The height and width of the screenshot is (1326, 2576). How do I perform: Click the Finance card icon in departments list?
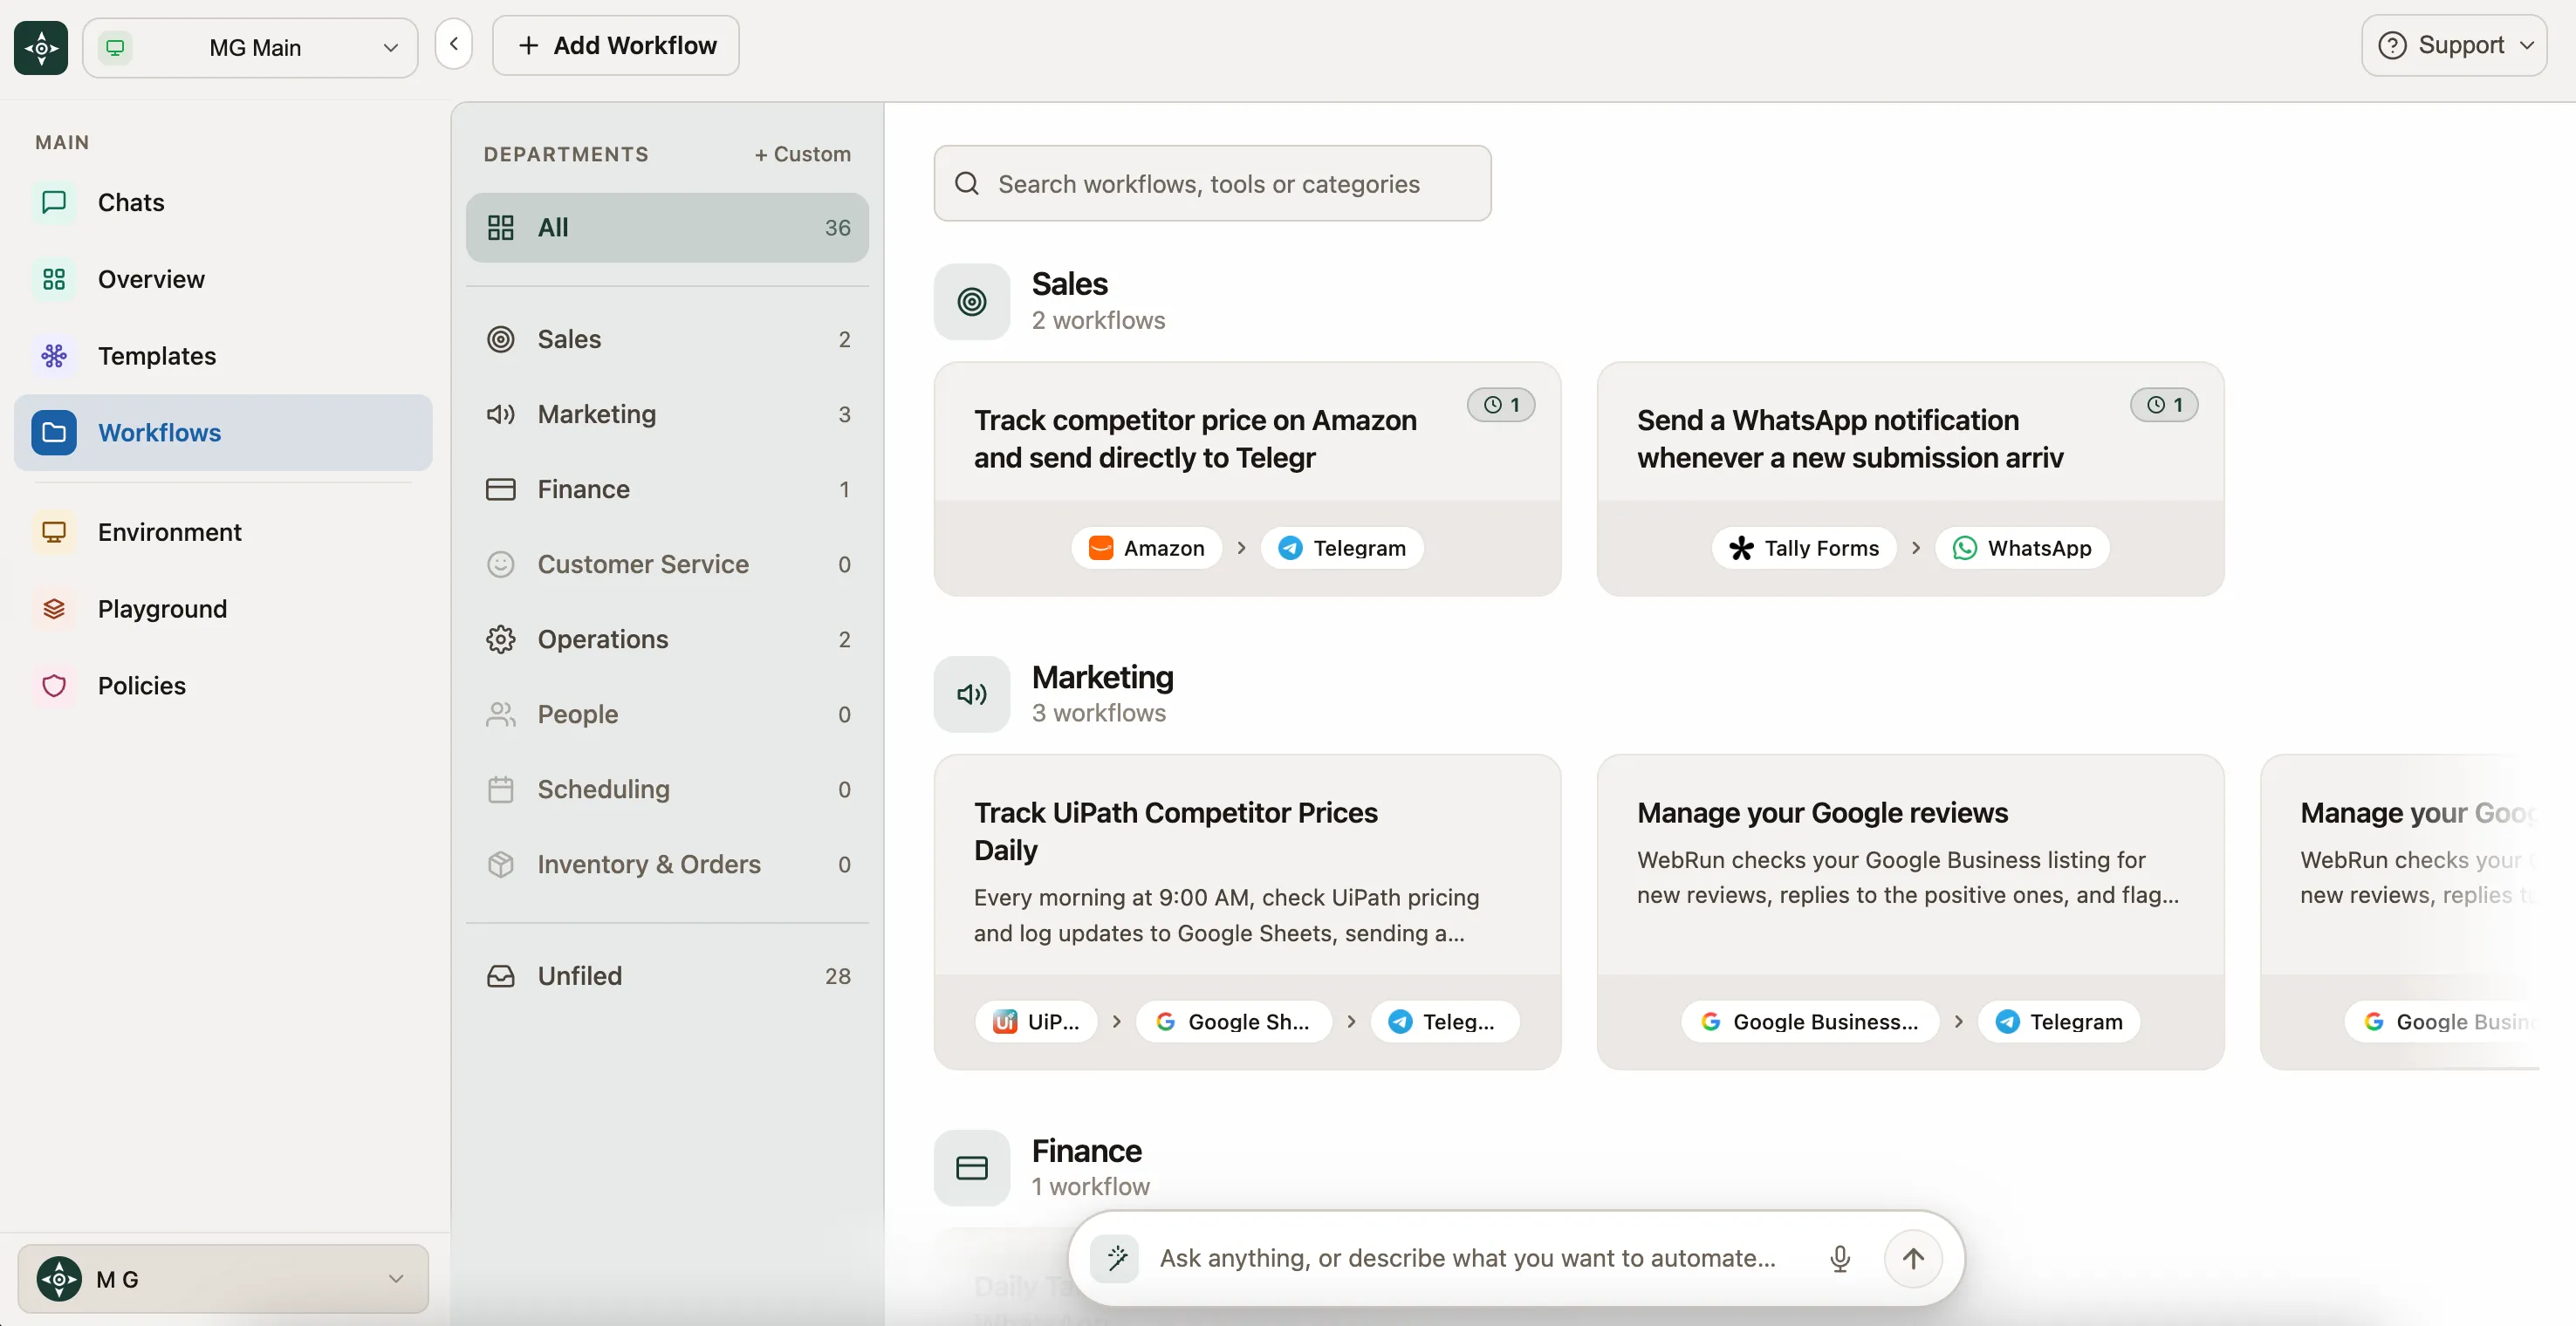click(501, 489)
